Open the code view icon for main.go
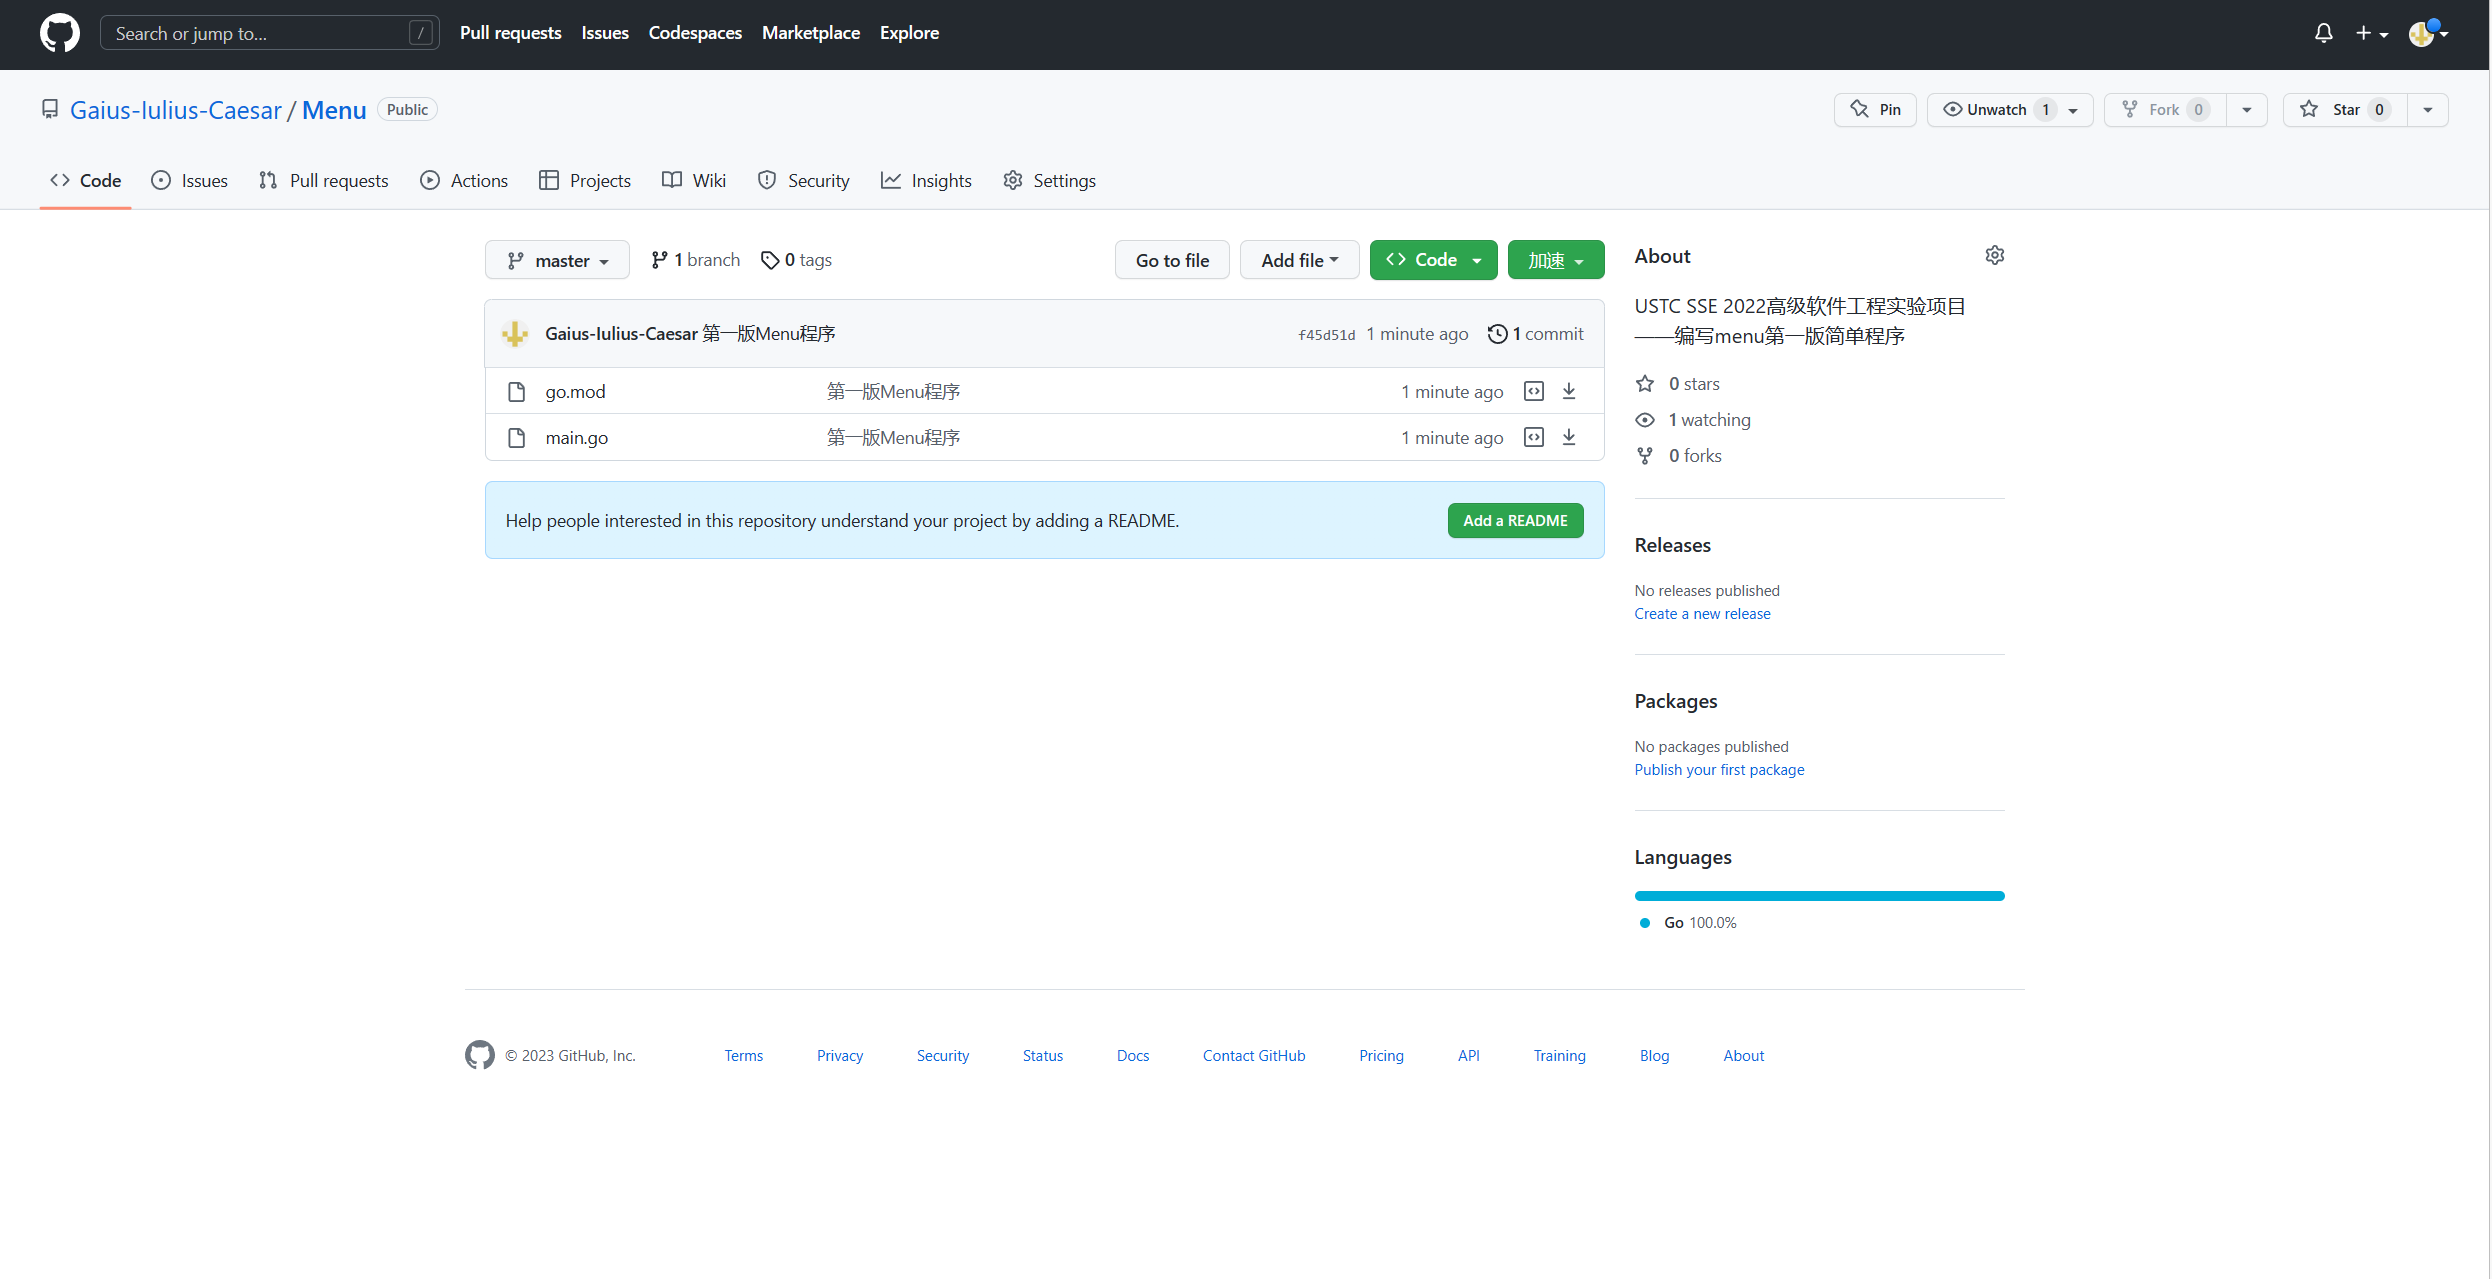The width and height of the screenshot is (2492, 1279). click(1533, 437)
